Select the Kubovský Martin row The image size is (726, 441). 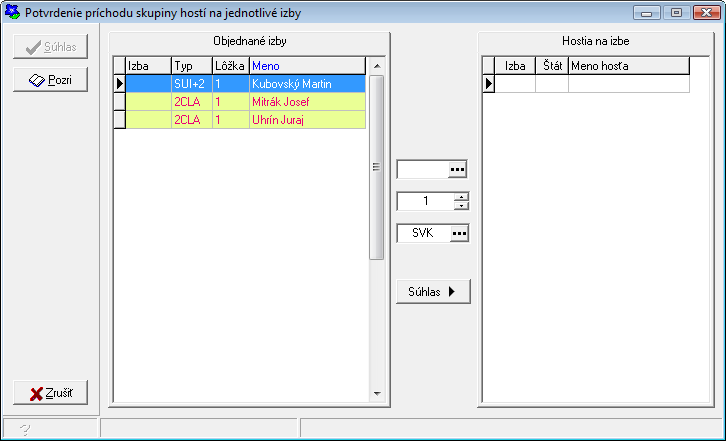click(x=307, y=85)
